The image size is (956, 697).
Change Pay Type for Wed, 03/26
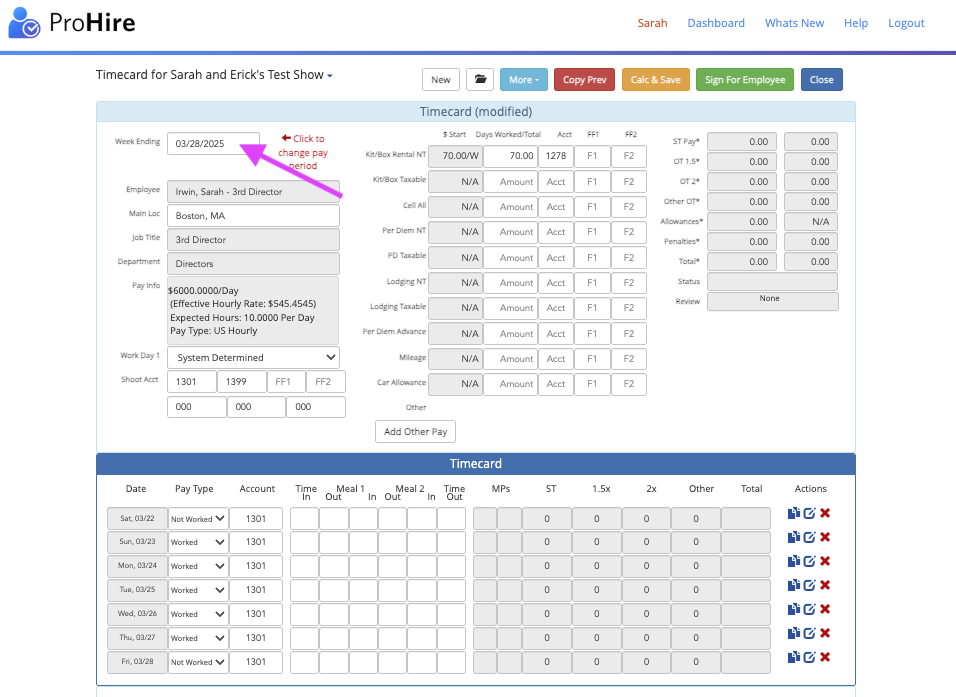198,614
